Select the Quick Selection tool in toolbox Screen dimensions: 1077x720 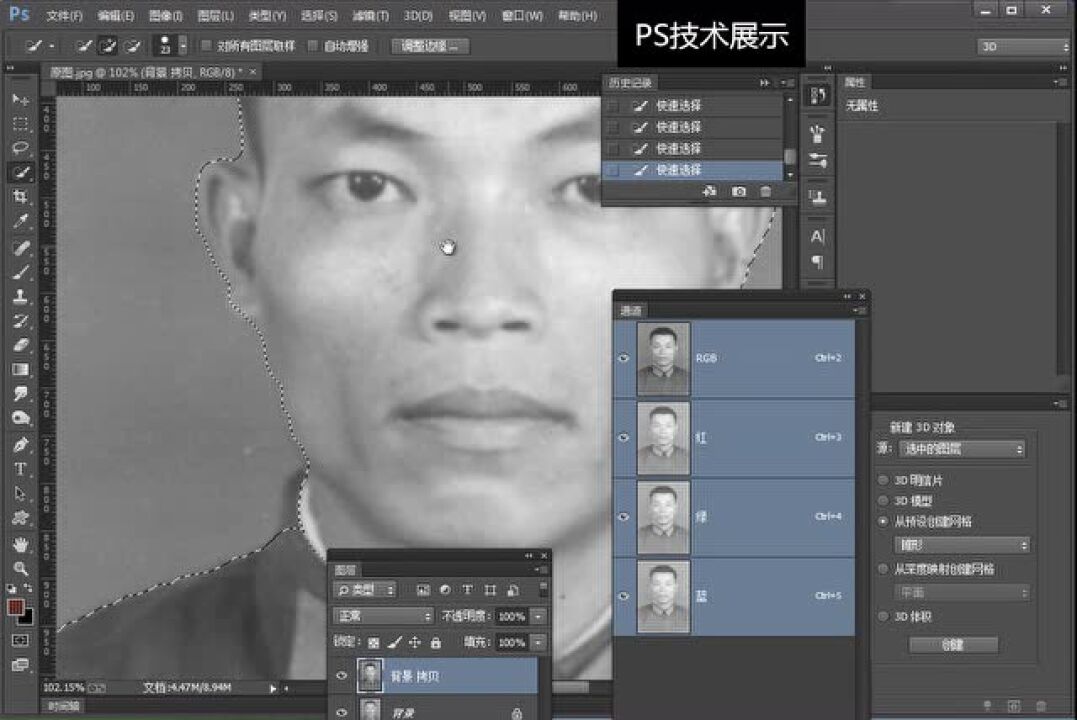tap(21, 172)
